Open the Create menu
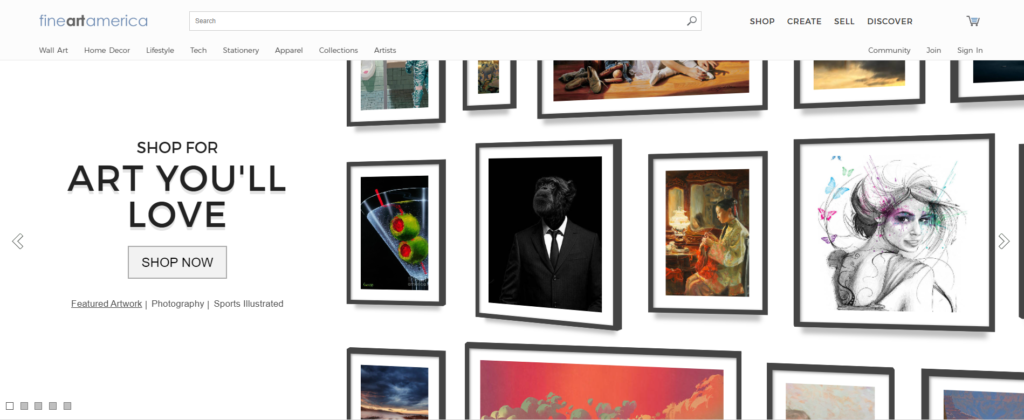The width and height of the screenshot is (1024, 420). coord(804,22)
